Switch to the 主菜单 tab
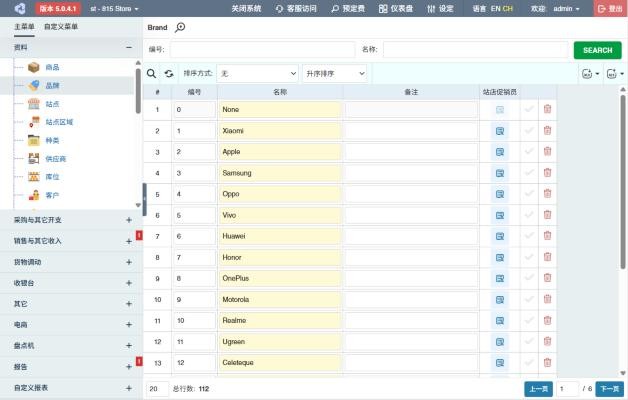Image resolution: width=628 pixels, height=400 pixels. pos(24,27)
